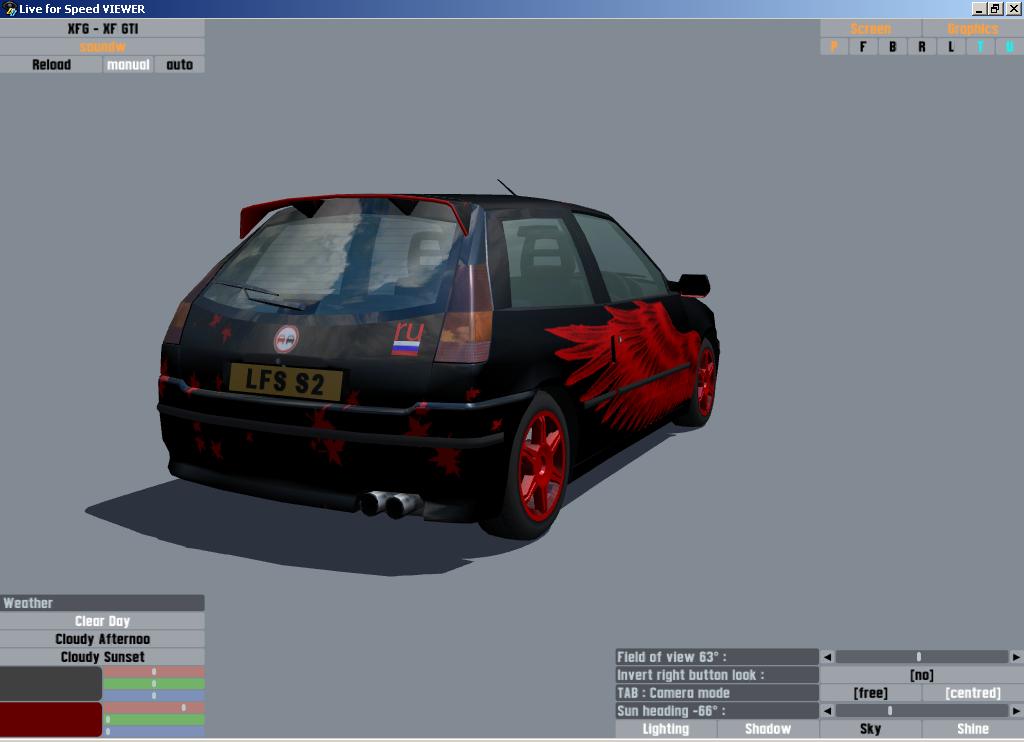Click the dark red color swatch

coord(51,720)
